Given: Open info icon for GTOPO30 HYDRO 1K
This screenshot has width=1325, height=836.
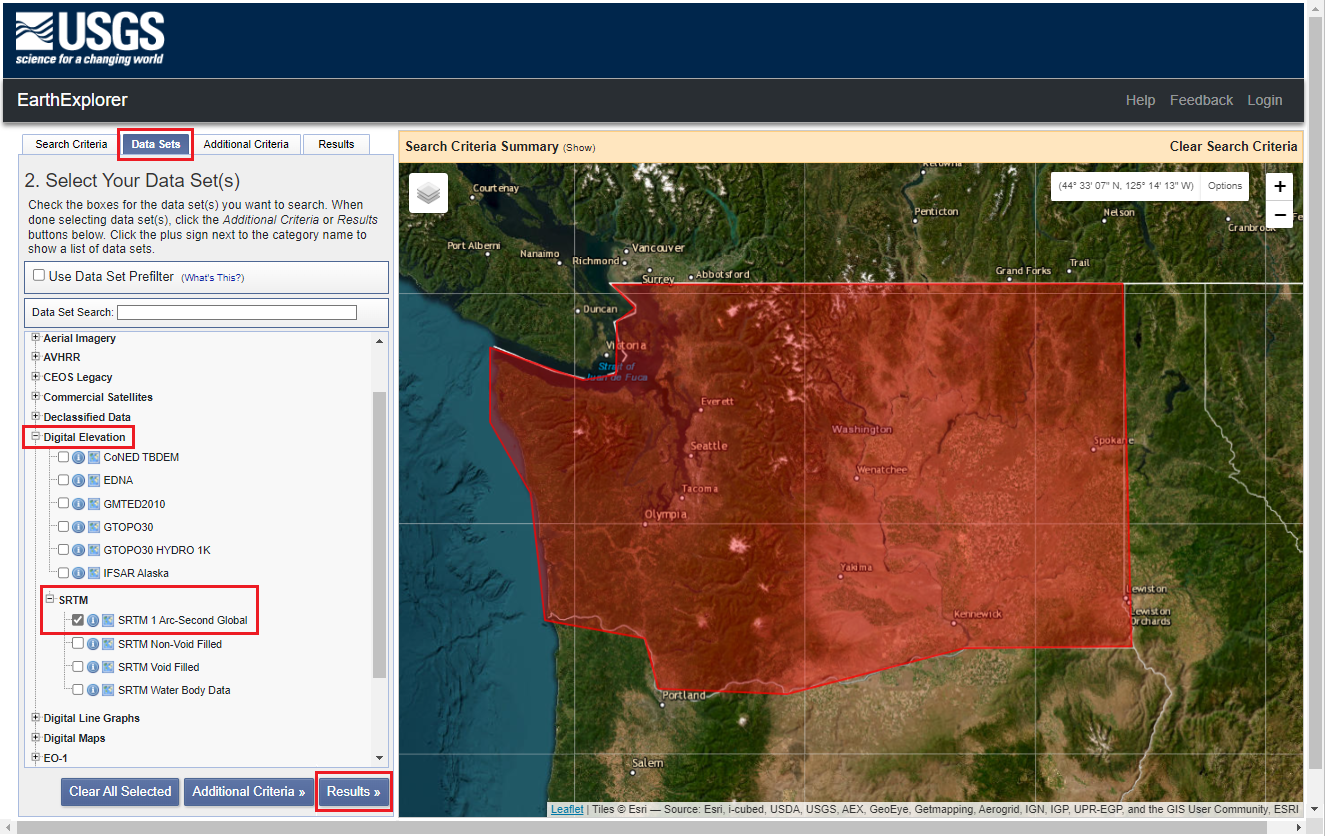Looking at the screenshot, I should click(x=79, y=550).
